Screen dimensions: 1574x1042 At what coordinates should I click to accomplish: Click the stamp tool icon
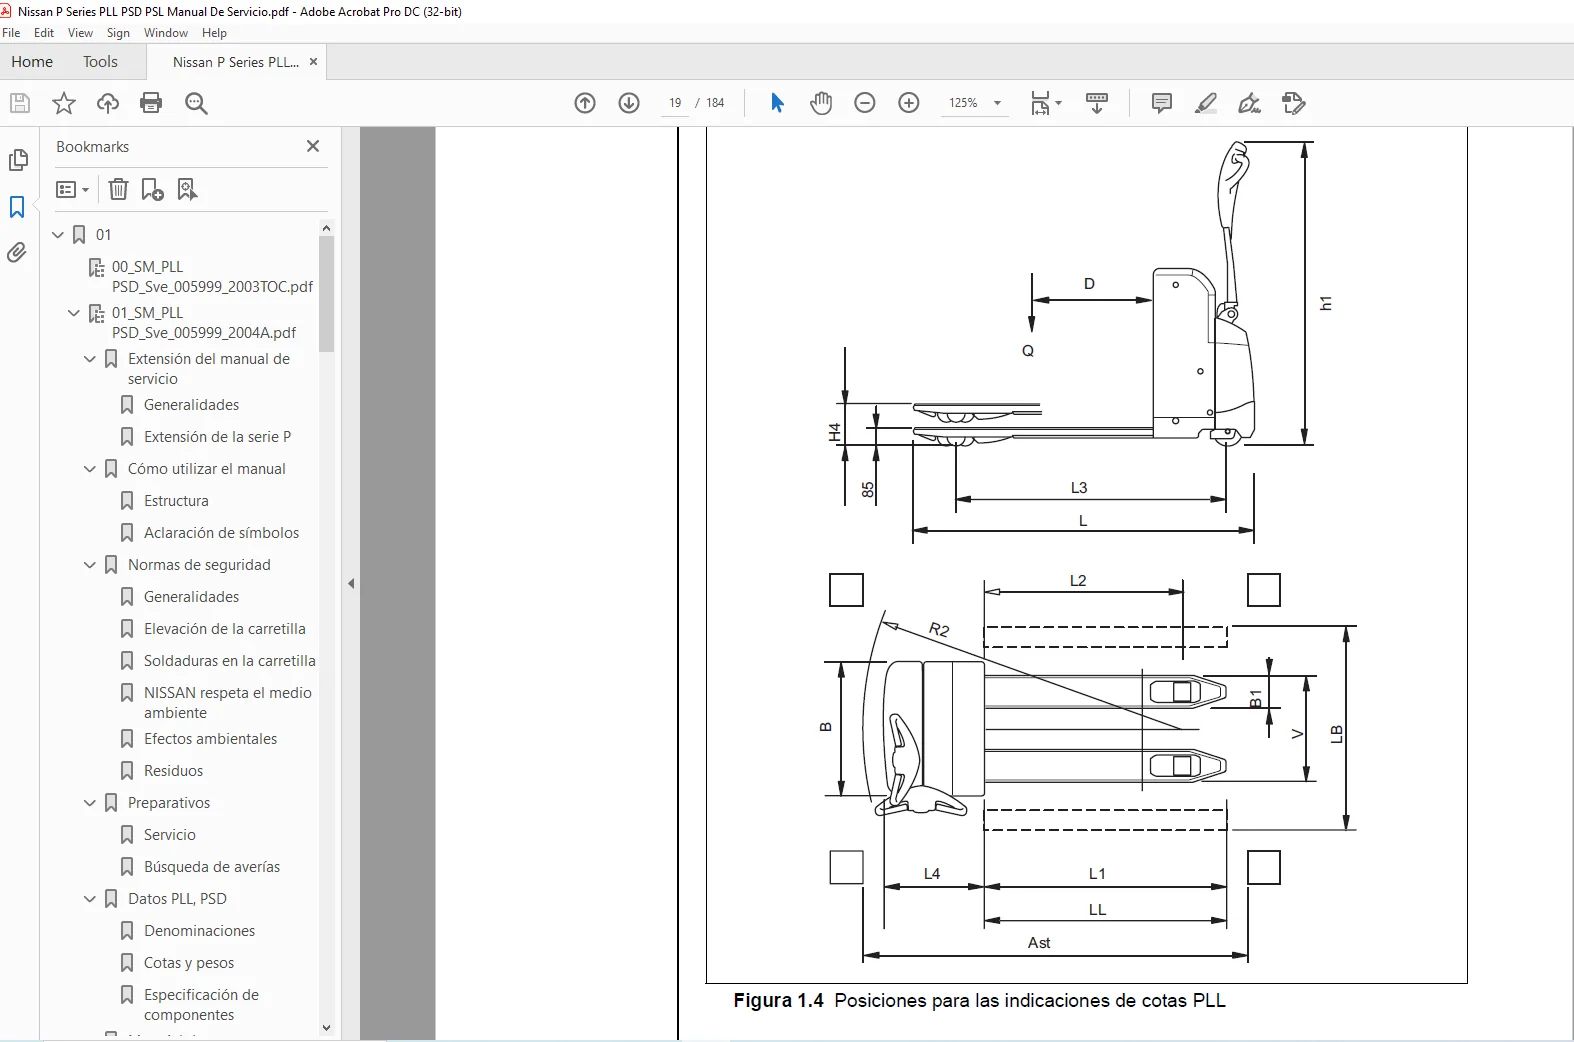(1294, 103)
